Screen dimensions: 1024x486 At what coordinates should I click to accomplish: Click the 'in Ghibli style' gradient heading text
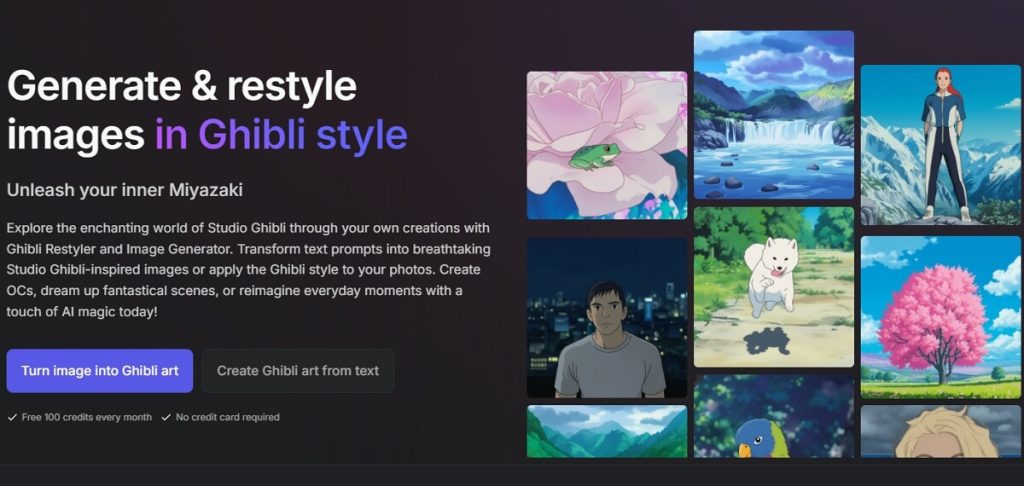pyautogui.click(x=281, y=134)
